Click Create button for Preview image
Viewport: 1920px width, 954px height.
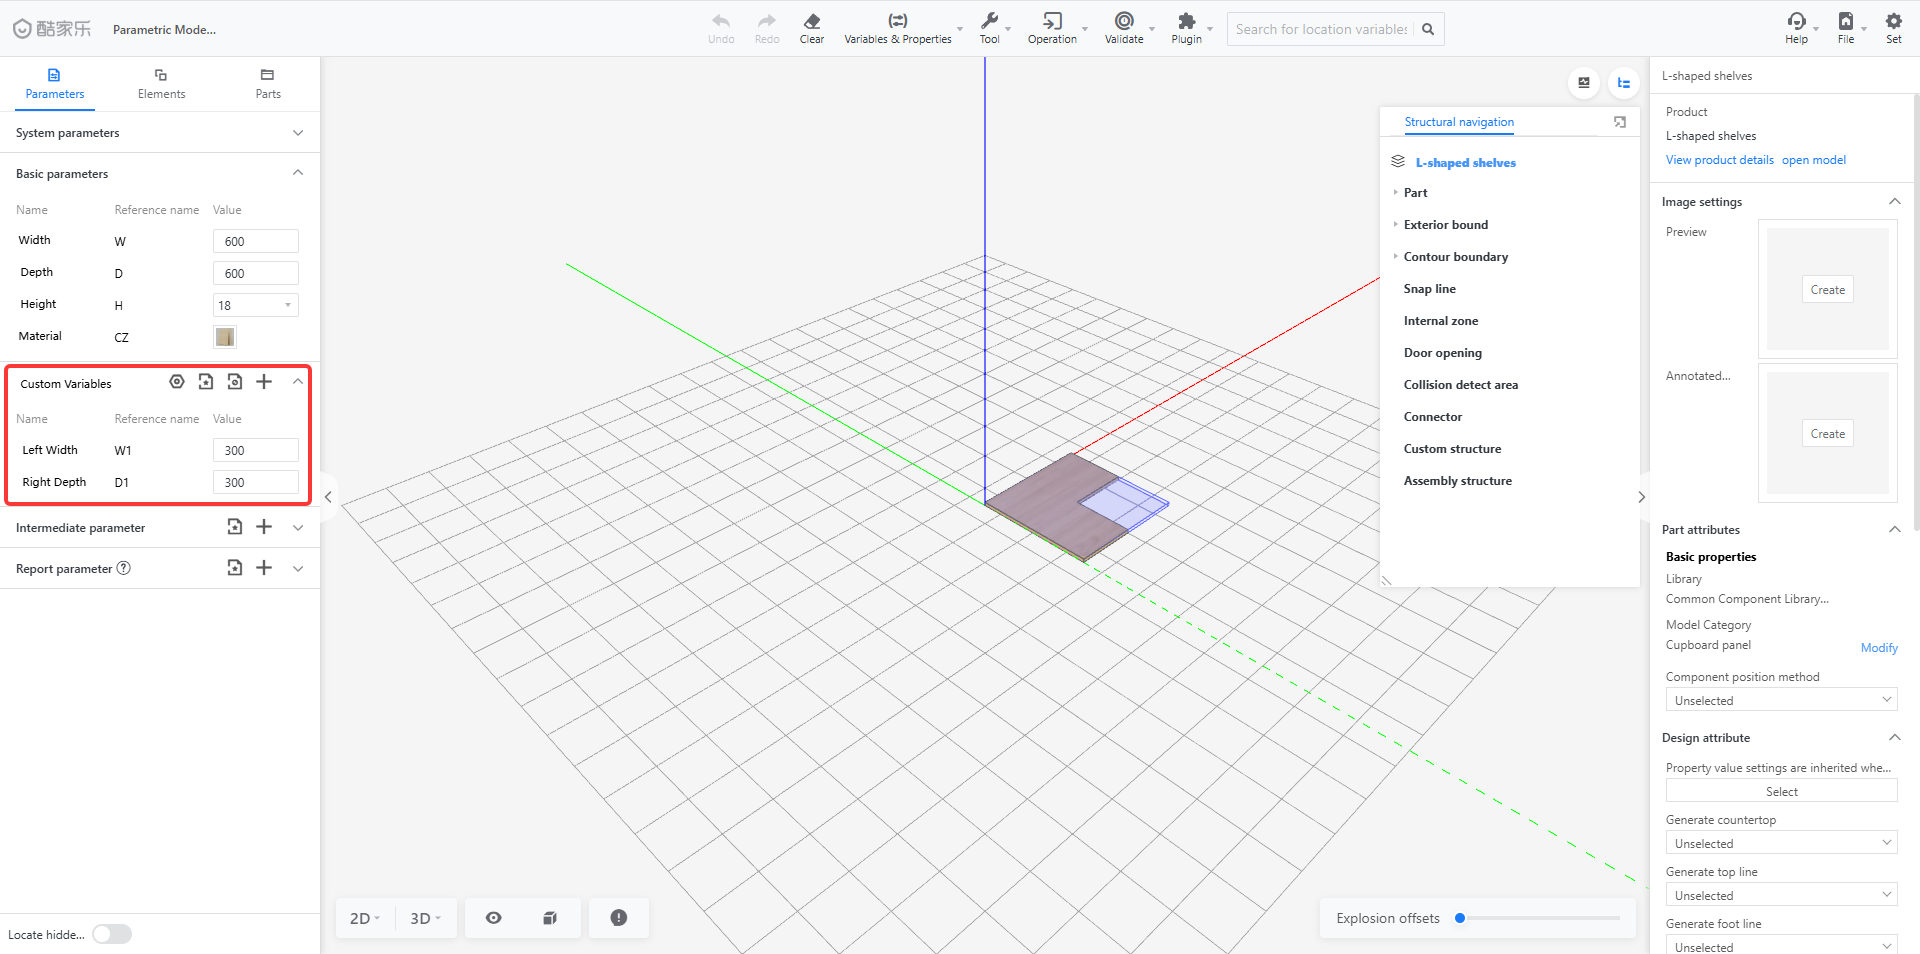coord(1827,290)
